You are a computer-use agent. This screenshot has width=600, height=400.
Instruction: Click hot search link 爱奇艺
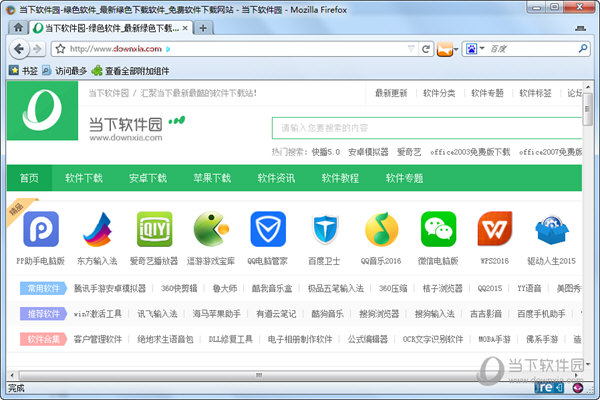click(x=409, y=152)
